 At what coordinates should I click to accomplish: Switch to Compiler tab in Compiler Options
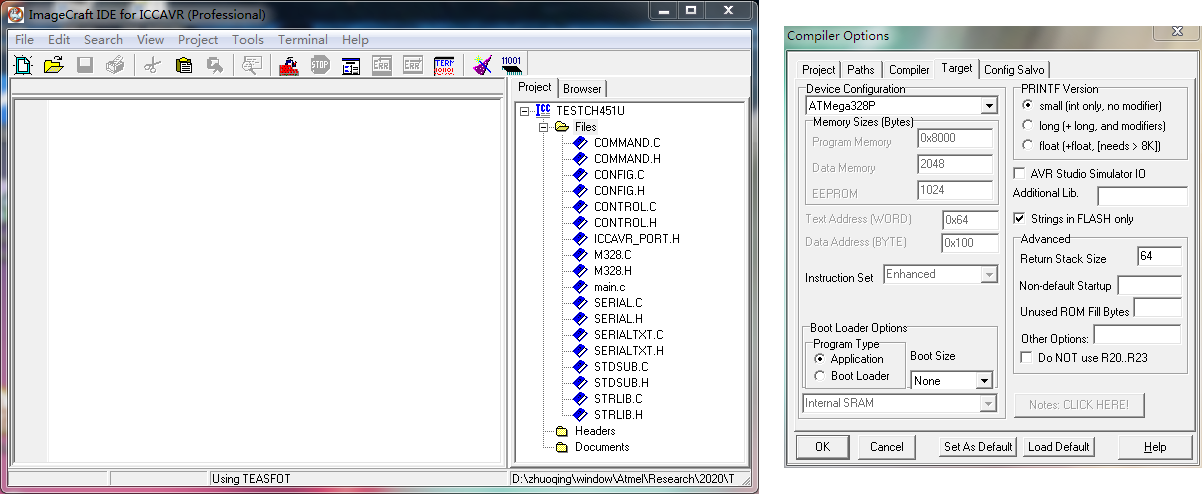[909, 70]
